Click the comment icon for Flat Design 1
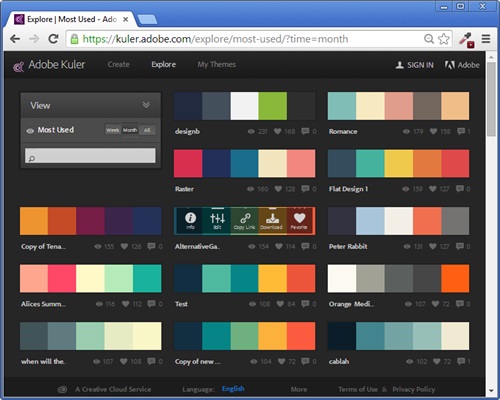The height and width of the screenshot is (400, 500). coord(460,189)
